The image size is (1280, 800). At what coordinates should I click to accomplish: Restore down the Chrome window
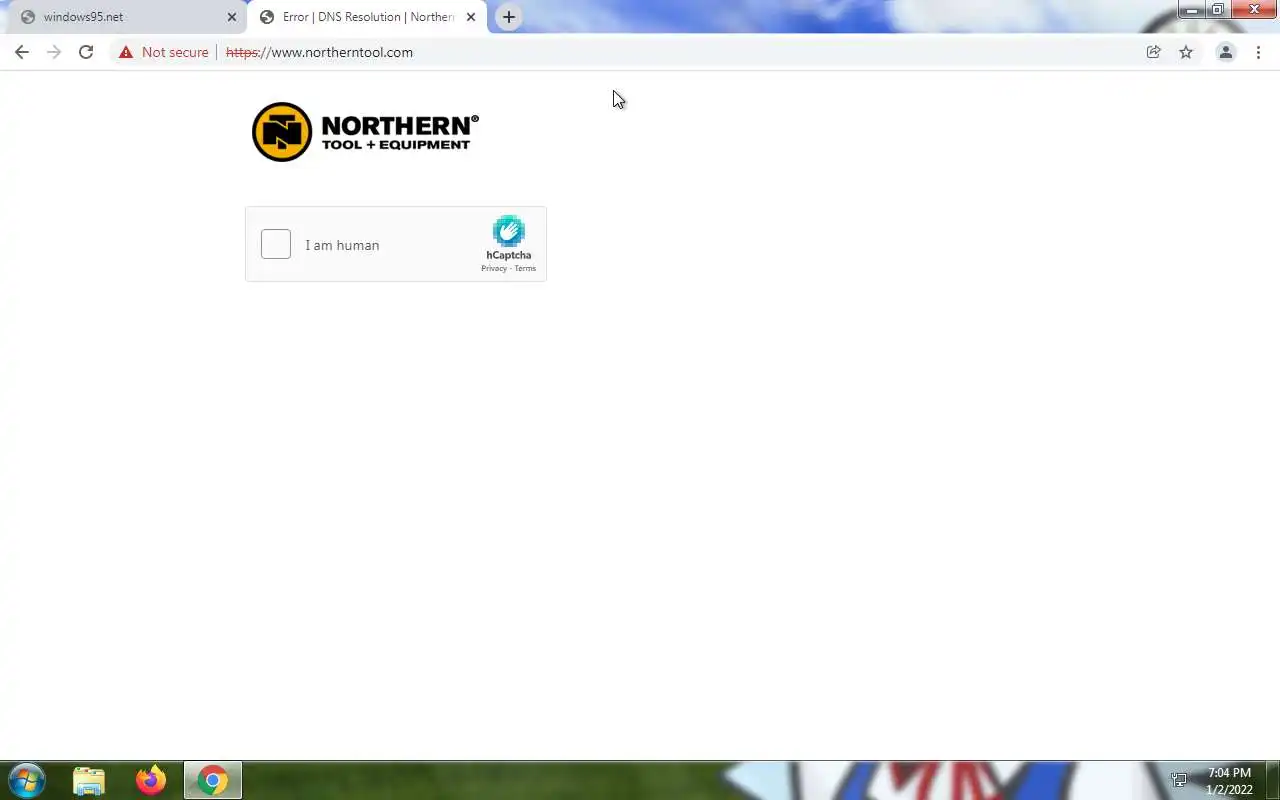1217,10
